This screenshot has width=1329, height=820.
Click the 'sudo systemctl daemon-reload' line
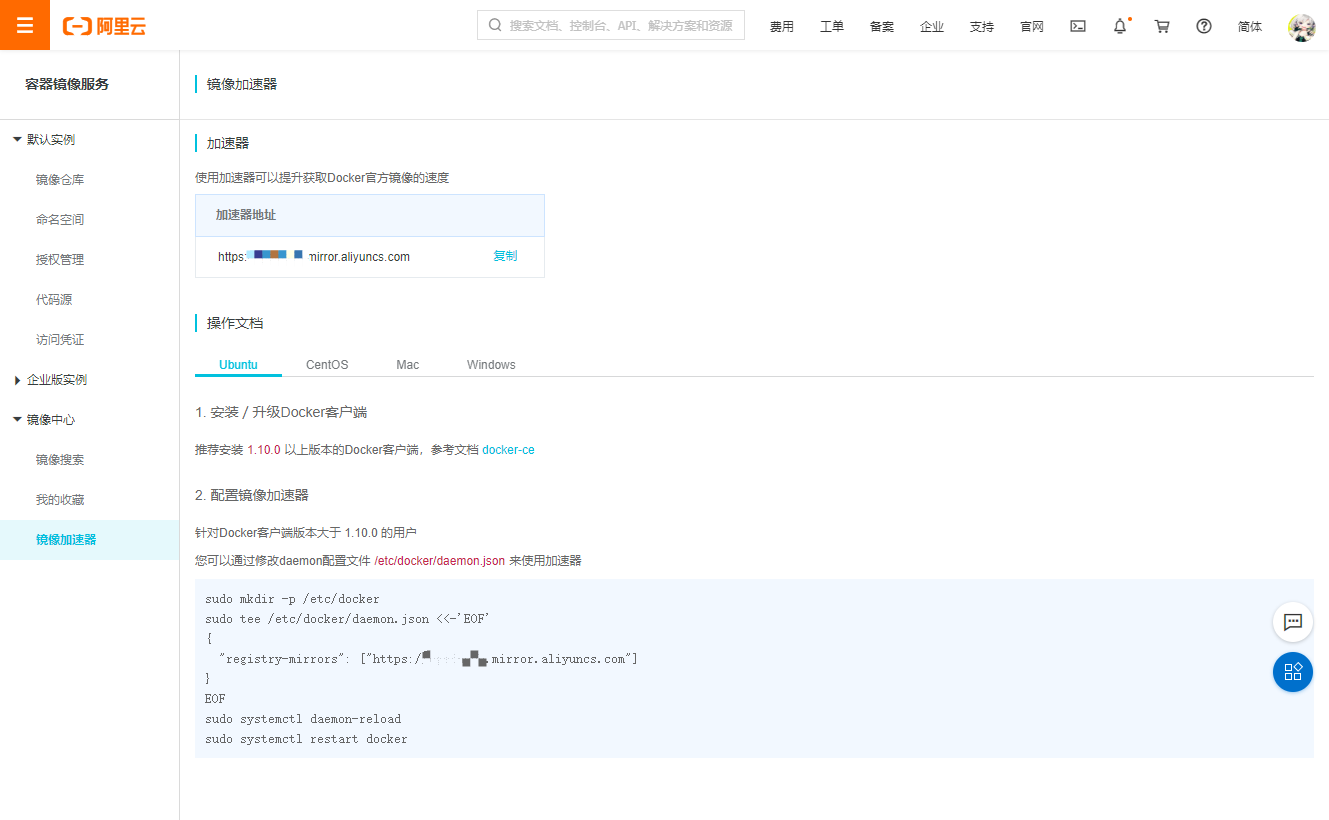pos(303,719)
